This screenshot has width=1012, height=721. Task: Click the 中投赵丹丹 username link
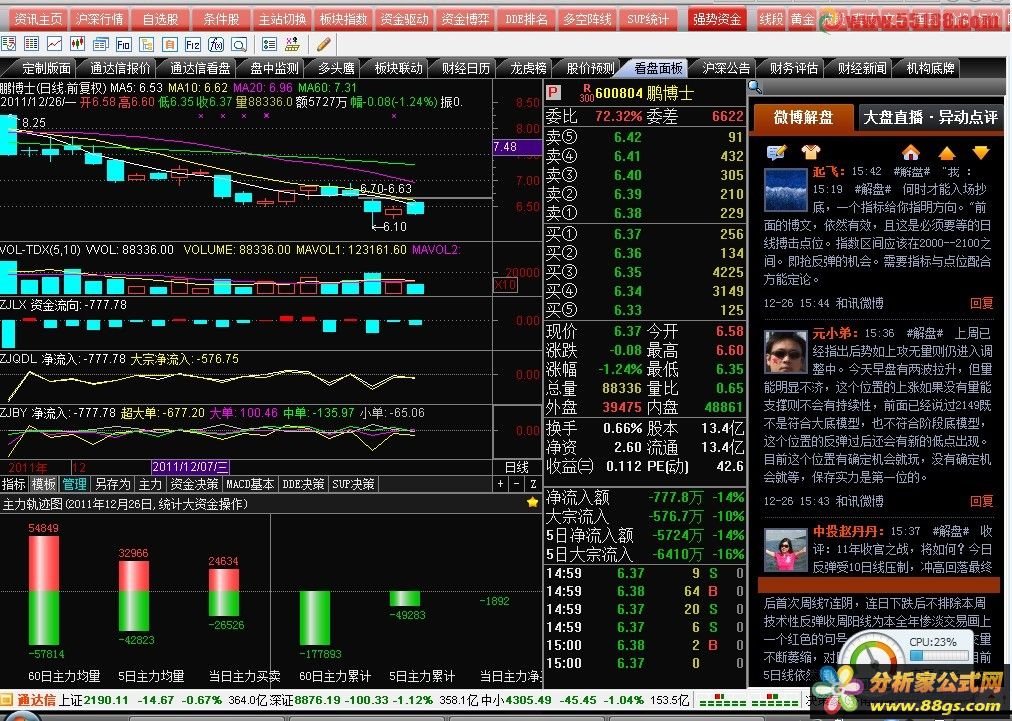[849, 531]
